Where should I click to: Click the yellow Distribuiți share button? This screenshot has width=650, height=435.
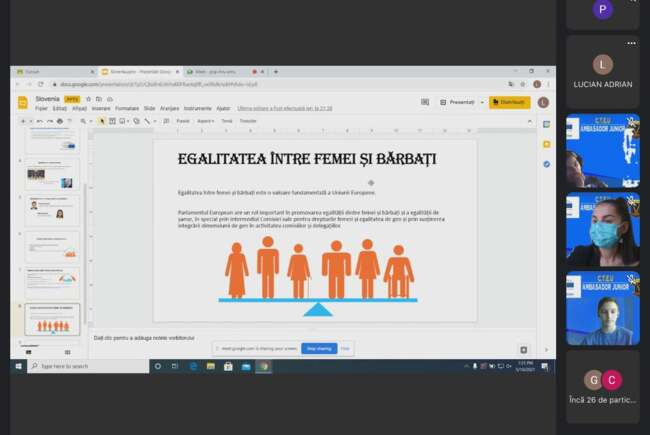(510, 102)
